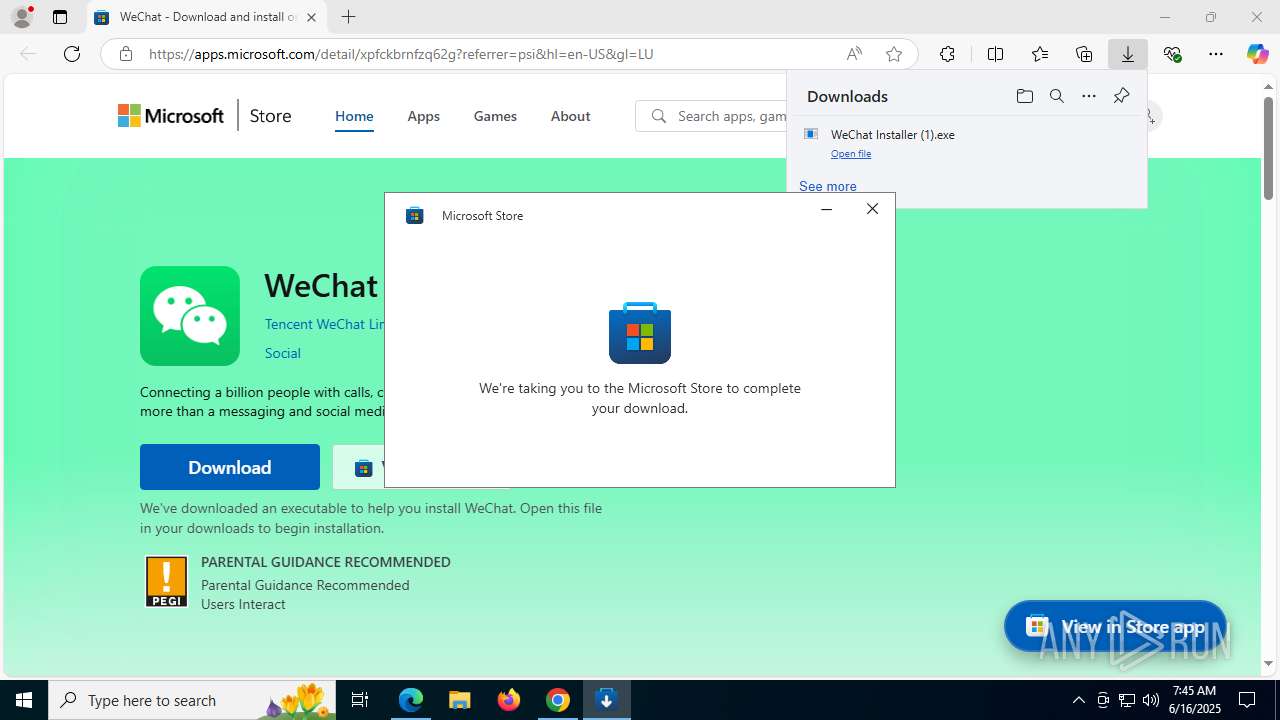Pin the Downloads panel
This screenshot has height=720, width=1280.
tap(1121, 96)
